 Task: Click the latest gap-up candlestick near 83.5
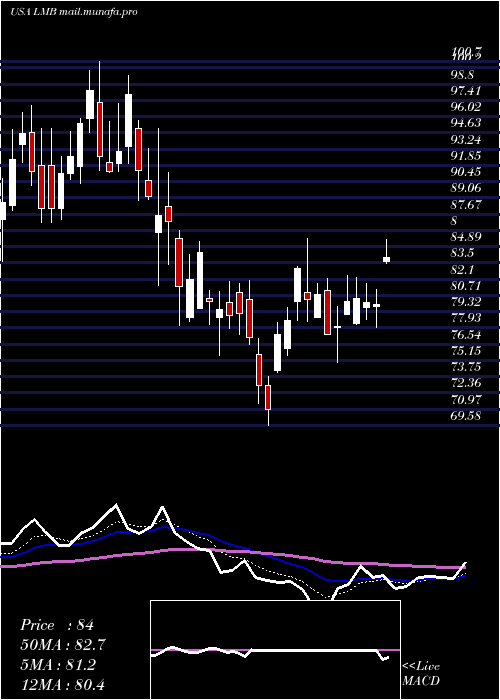coord(387,259)
